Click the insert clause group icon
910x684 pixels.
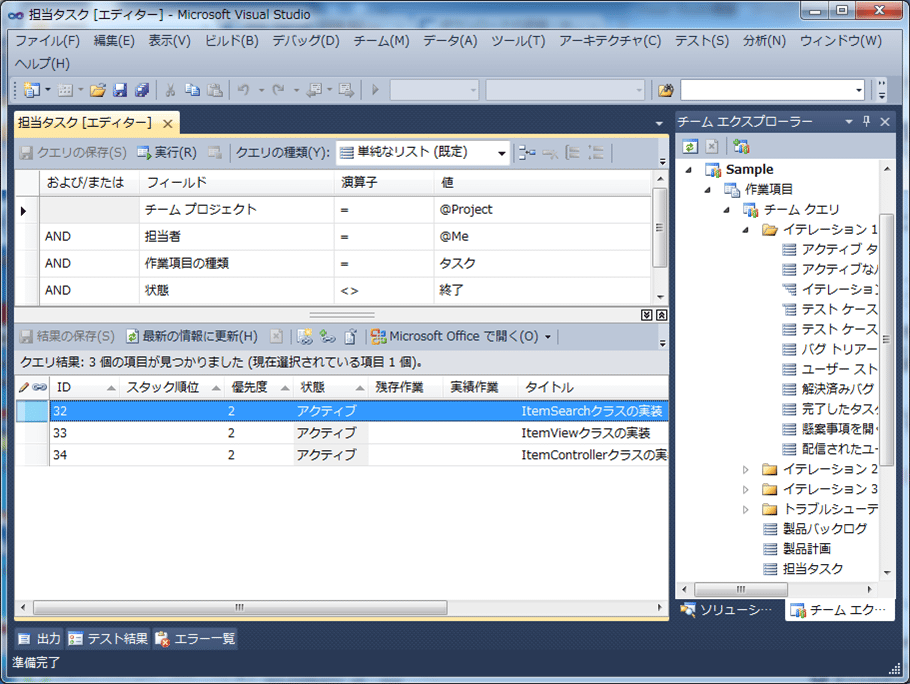tap(527, 153)
